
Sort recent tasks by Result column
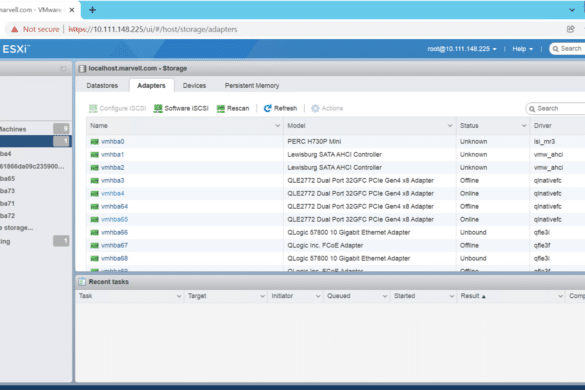click(470, 296)
